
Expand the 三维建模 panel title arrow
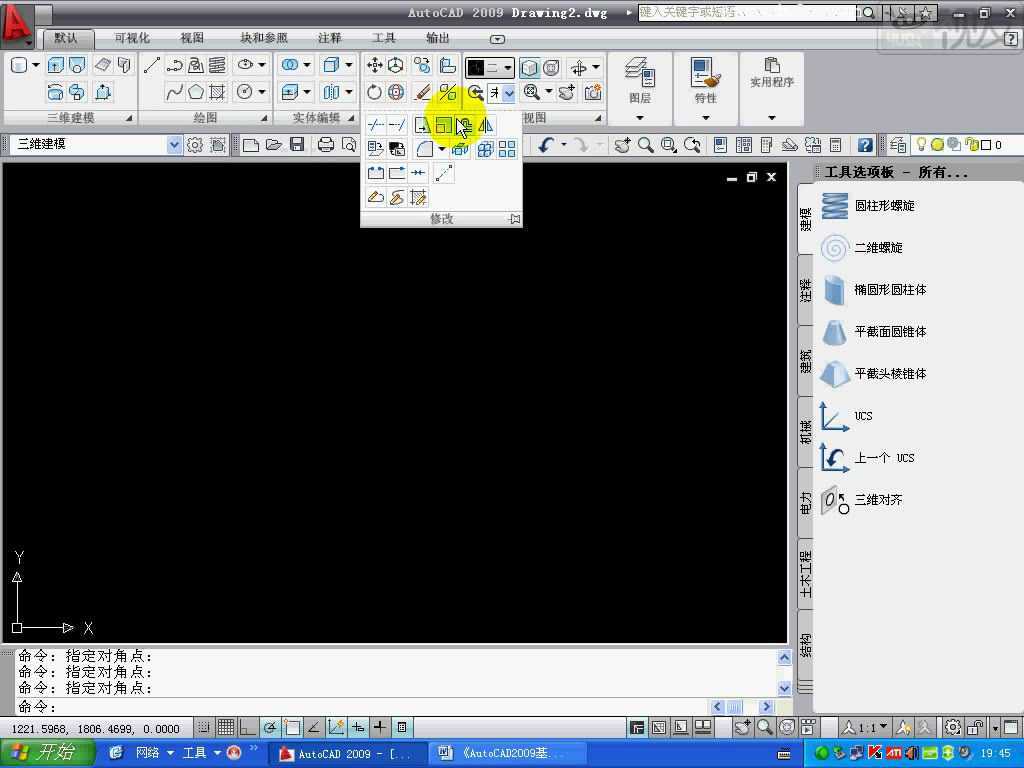pyautogui.click(x=129, y=118)
